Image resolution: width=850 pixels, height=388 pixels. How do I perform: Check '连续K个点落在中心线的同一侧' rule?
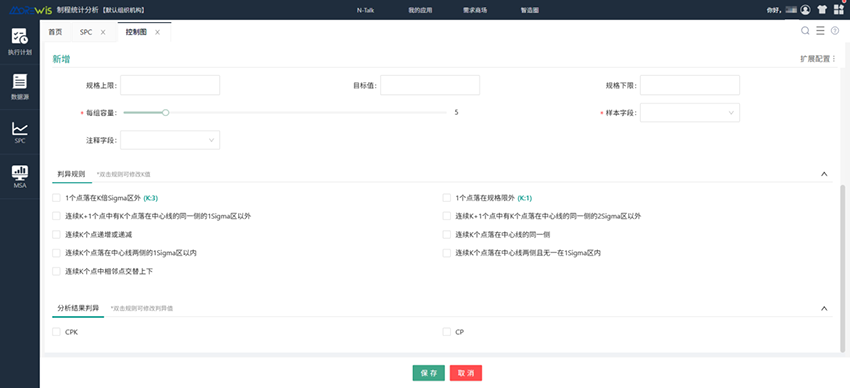(447, 235)
